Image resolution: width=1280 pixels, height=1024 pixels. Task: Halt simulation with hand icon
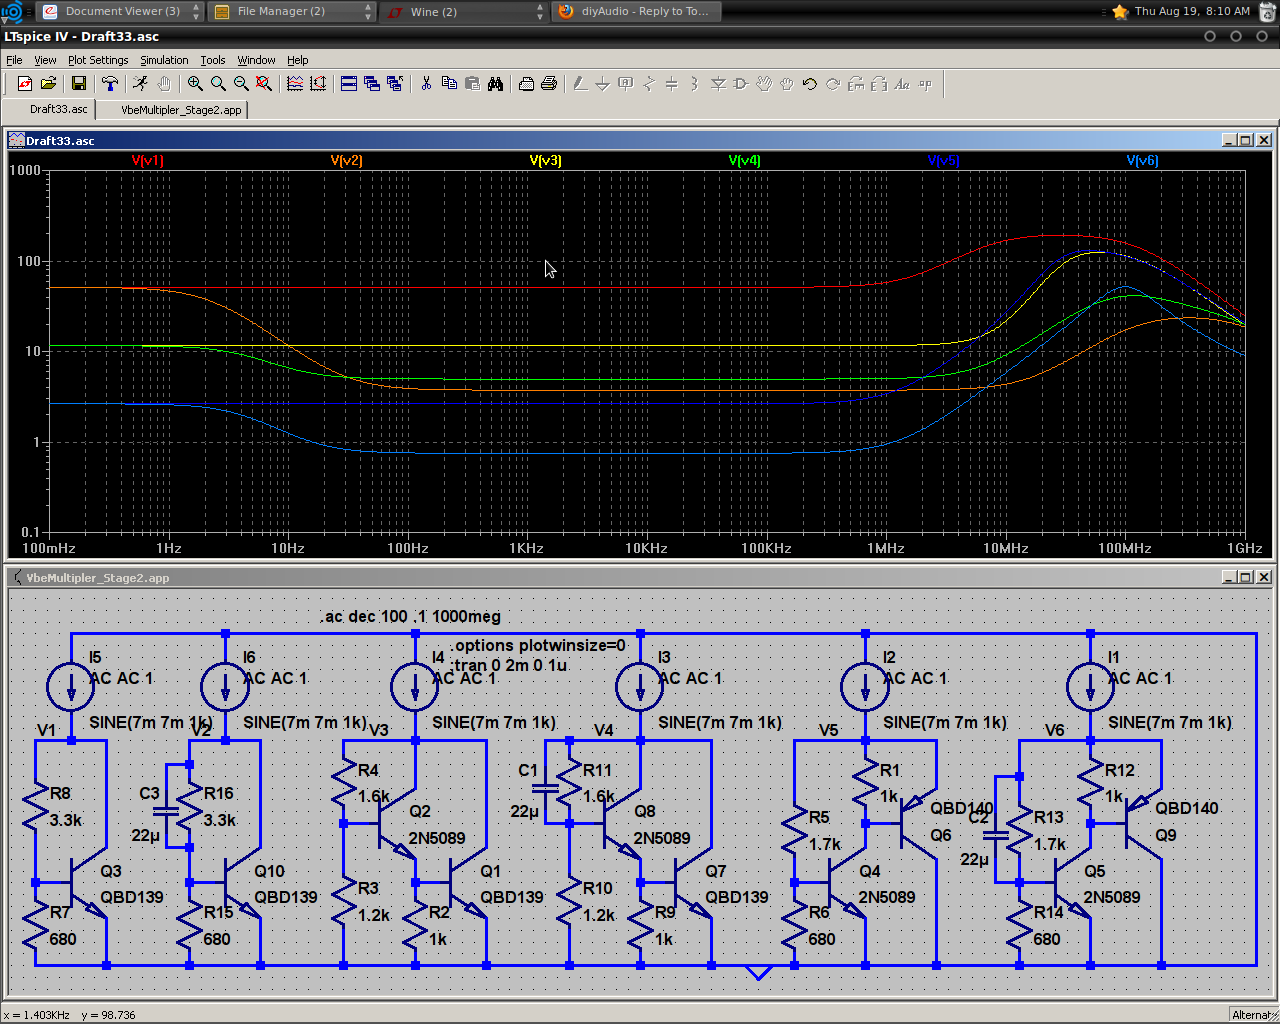(x=164, y=84)
